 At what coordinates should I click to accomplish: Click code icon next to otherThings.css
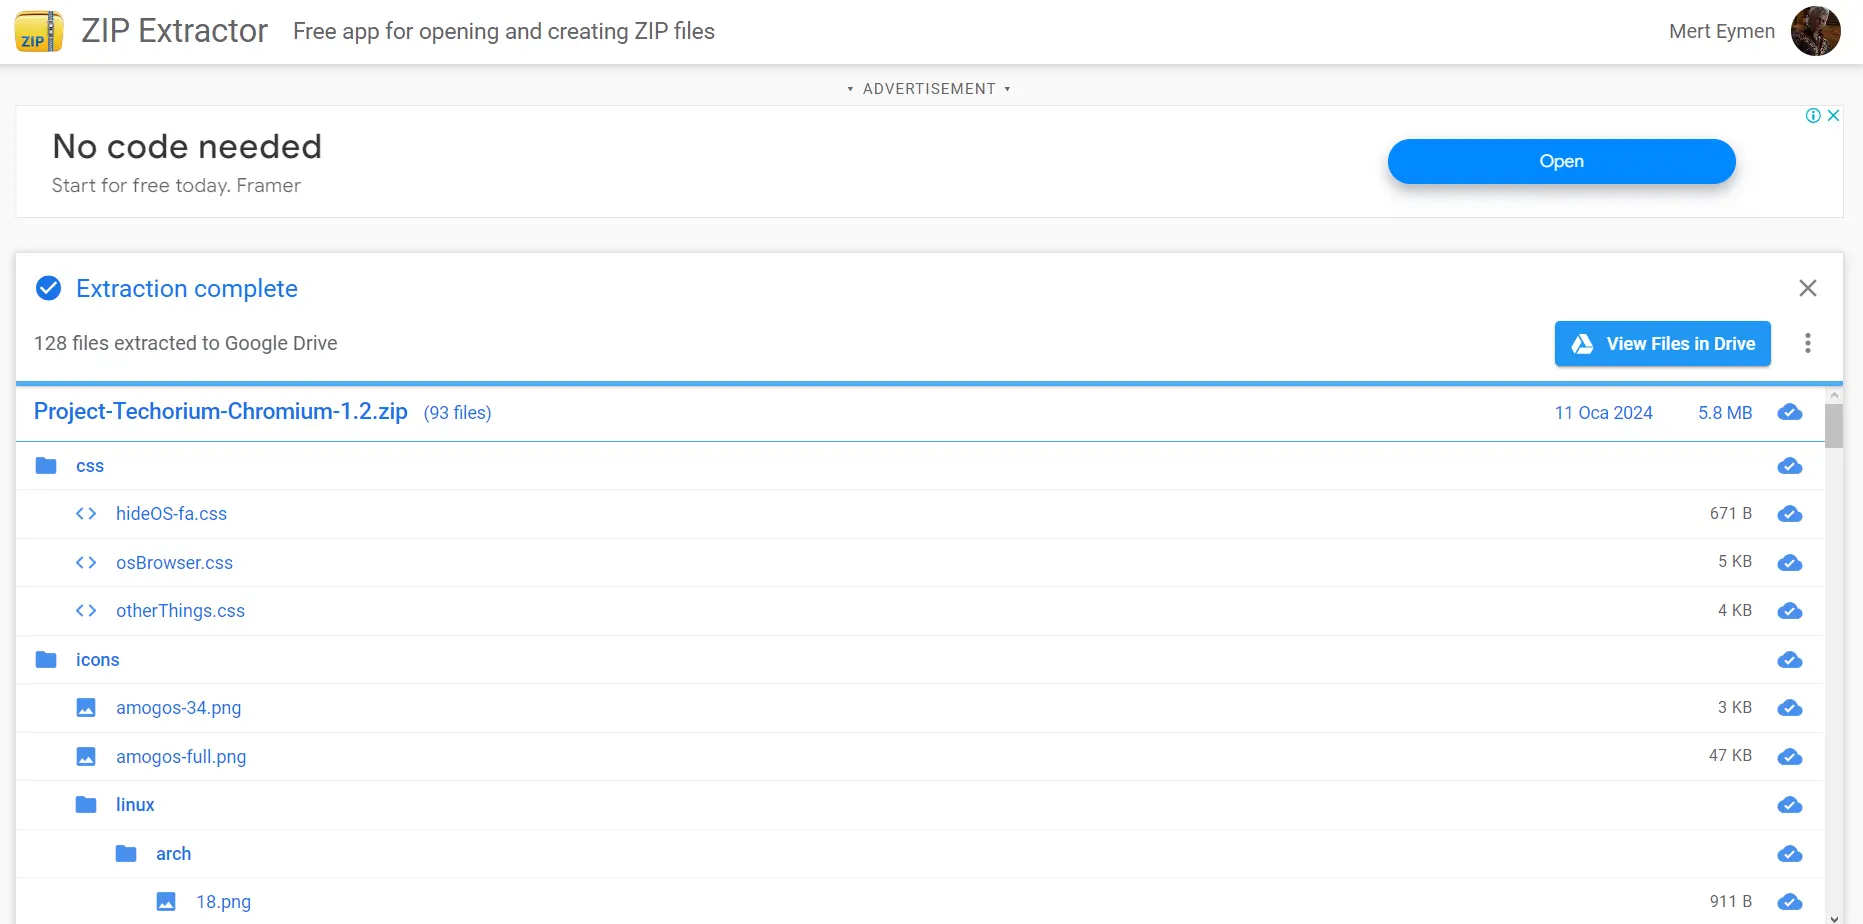click(x=86, y=611)
